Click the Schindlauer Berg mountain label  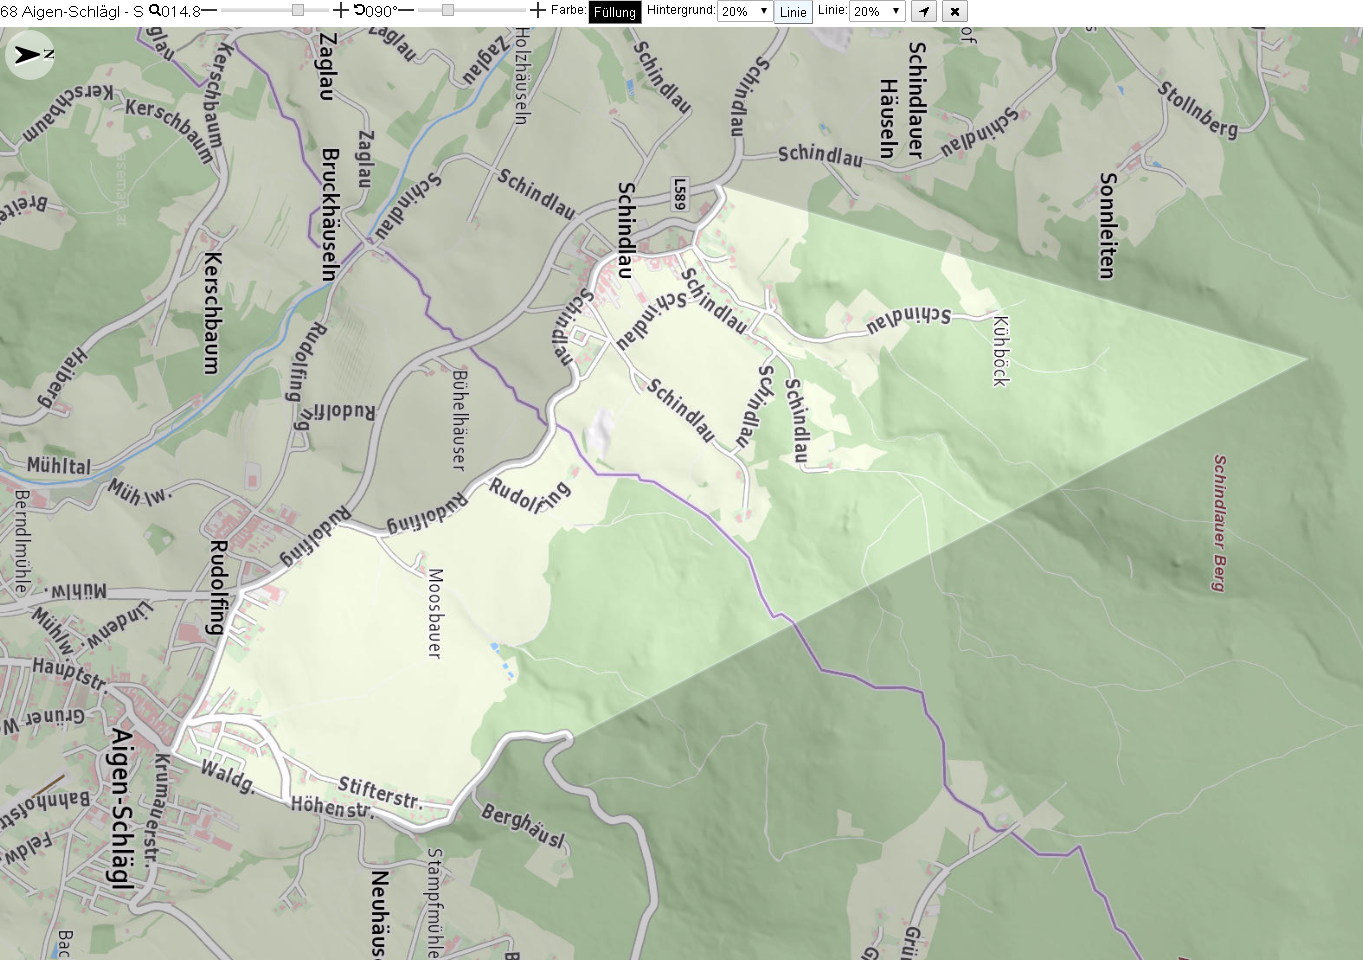point(1219,523)
